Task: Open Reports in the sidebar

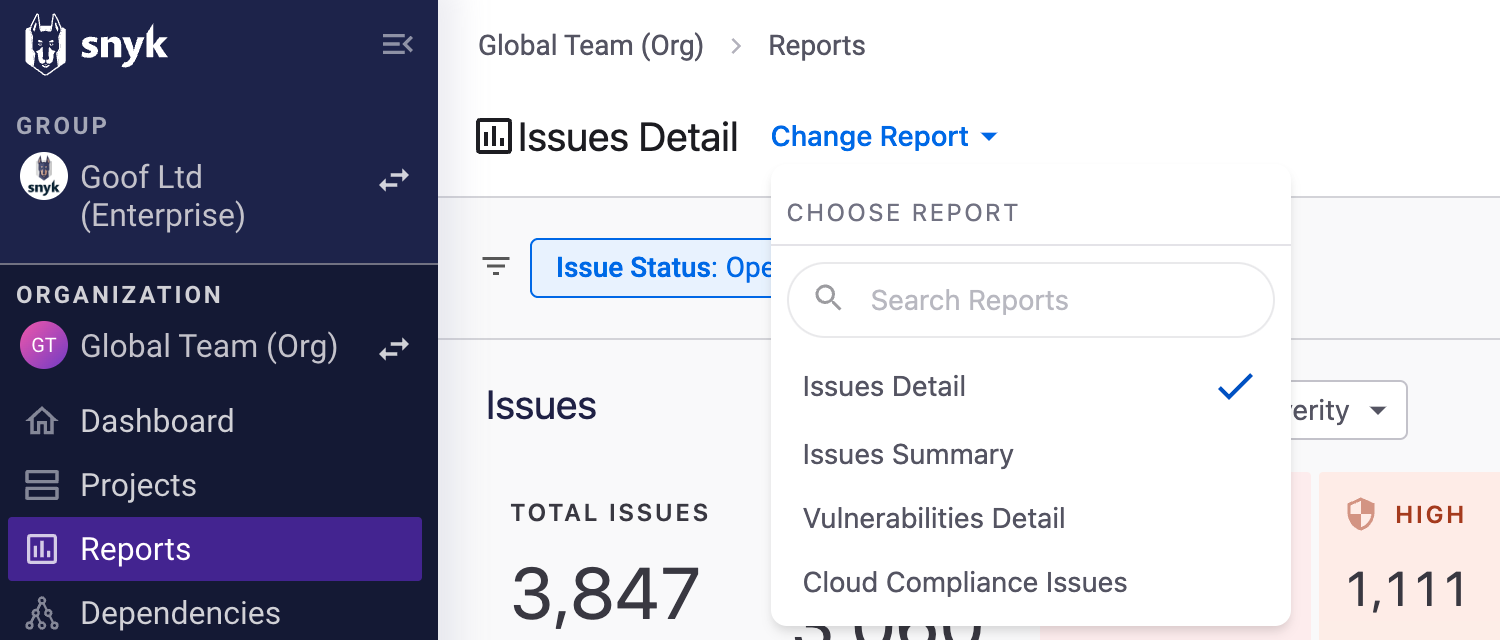Action: coord(215,549)
